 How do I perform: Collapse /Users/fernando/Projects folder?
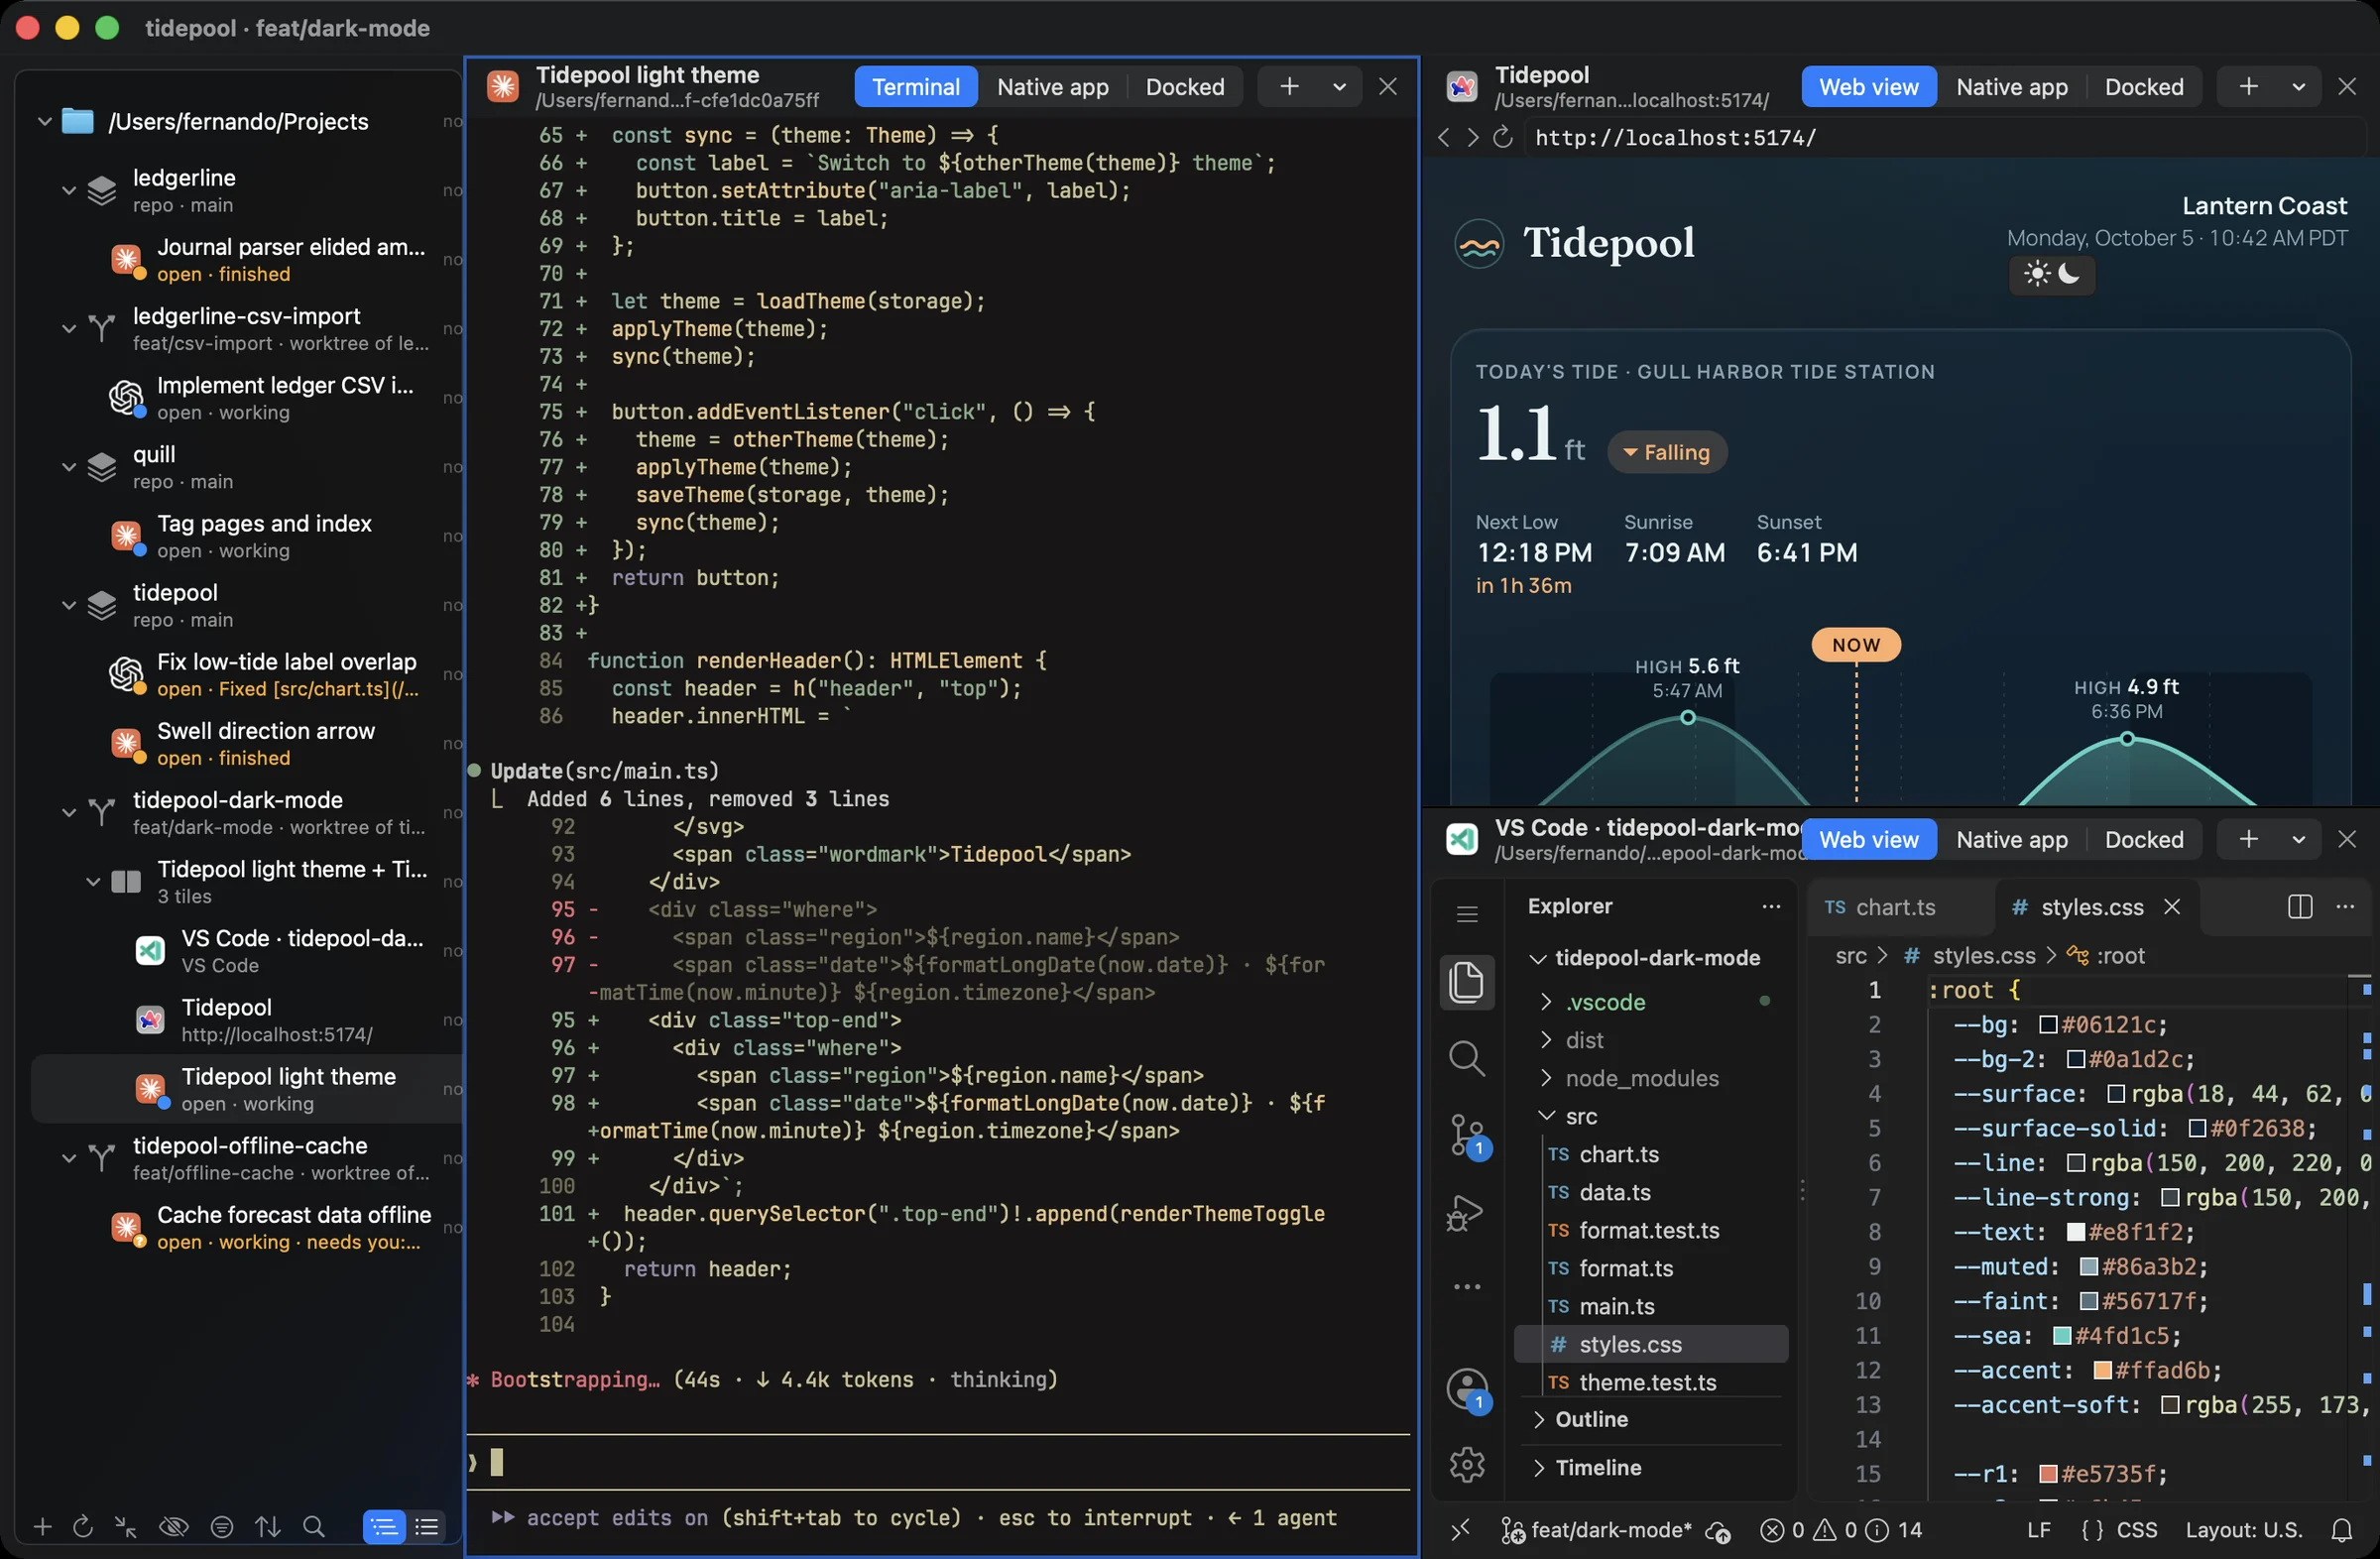(44, 122)
